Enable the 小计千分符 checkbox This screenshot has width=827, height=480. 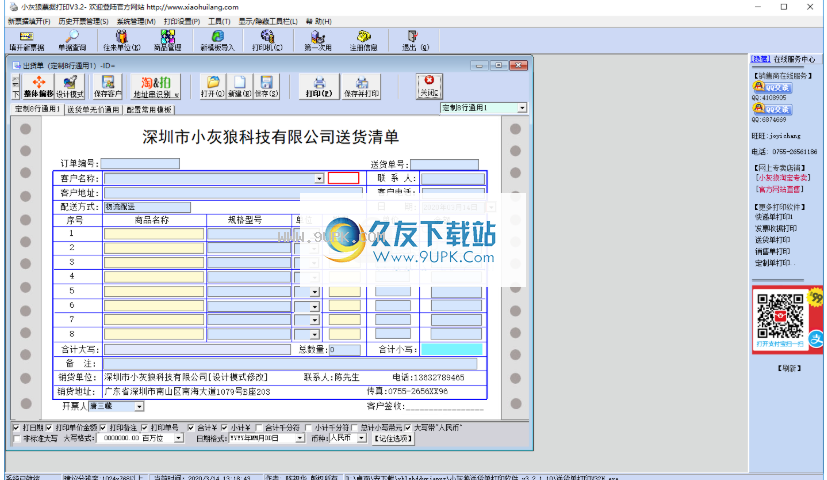tap(309, 427)
